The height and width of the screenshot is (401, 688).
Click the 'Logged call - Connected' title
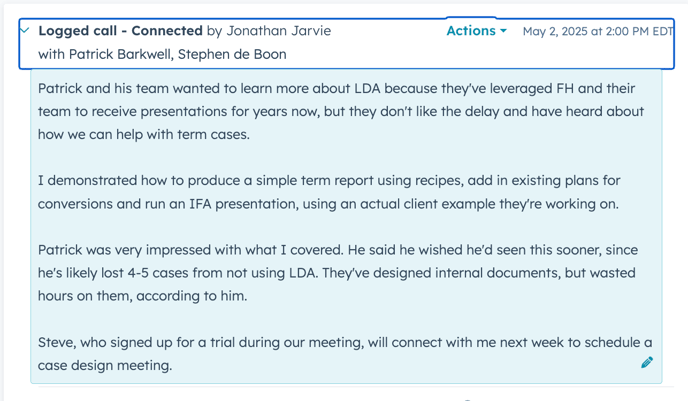pyautogui.click(x=120, y=31)
